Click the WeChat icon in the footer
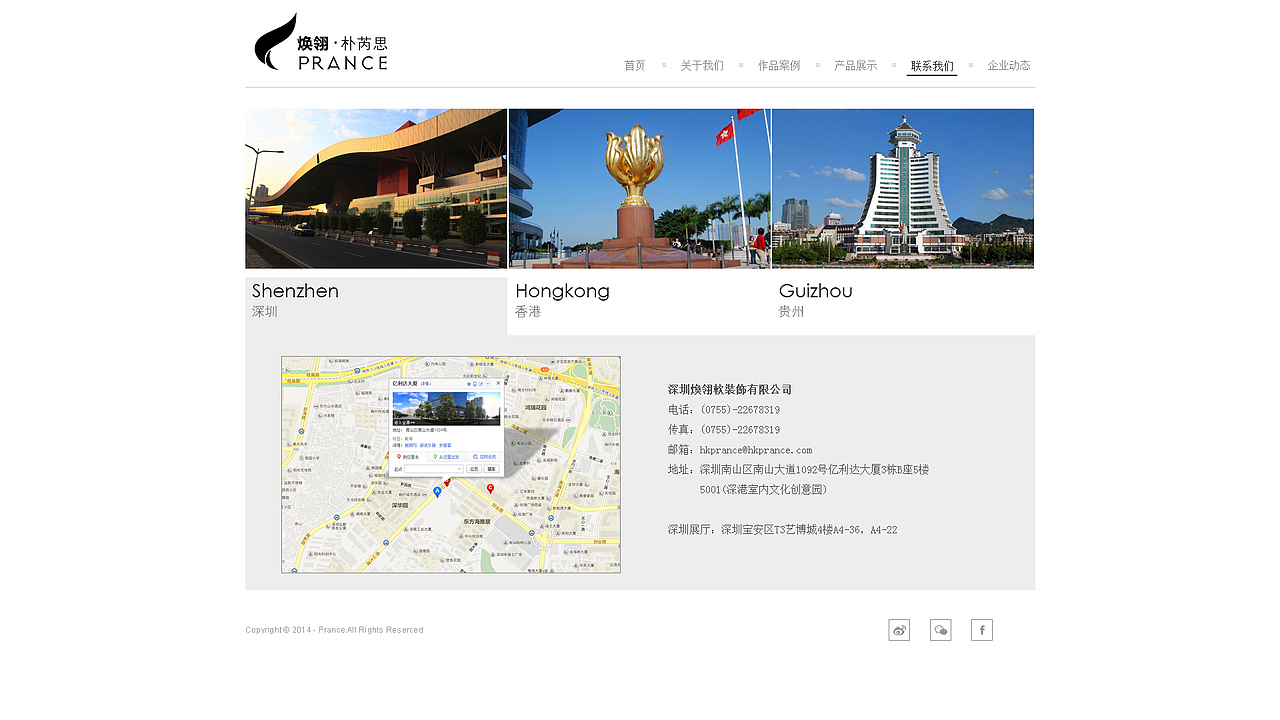This screenshot has width=1280, height=720. 940,630
